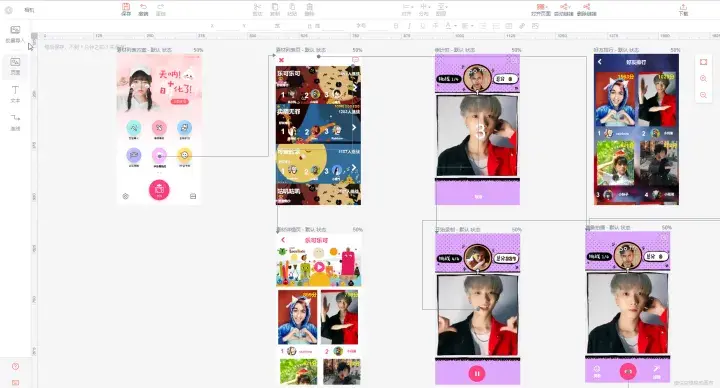Toggle Bold text formatting

coord(396,26)
